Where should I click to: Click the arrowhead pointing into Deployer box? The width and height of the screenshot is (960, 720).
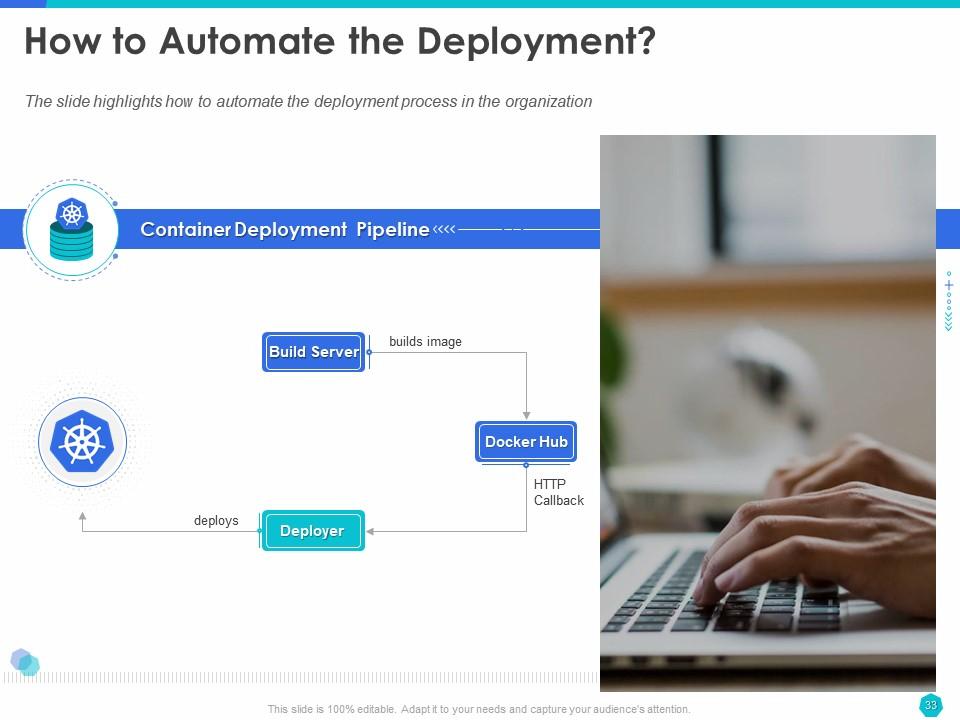point(371,531)
